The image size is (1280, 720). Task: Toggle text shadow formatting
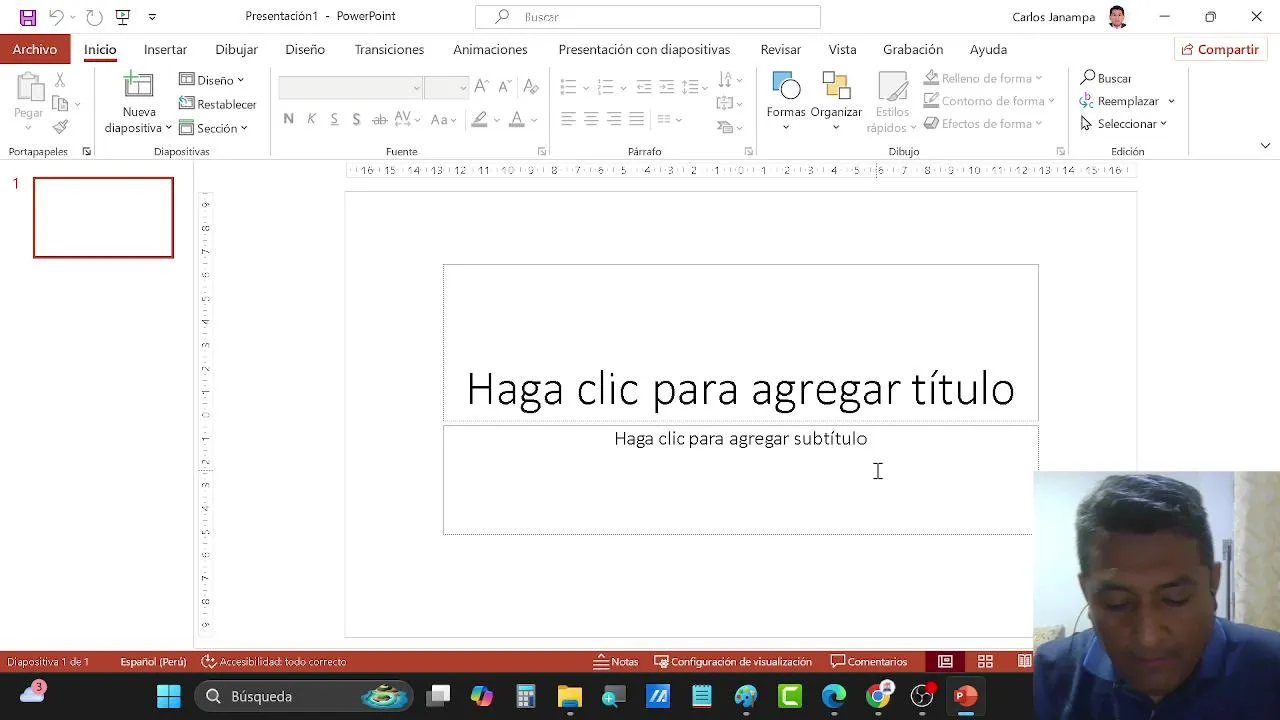[356, 119]
